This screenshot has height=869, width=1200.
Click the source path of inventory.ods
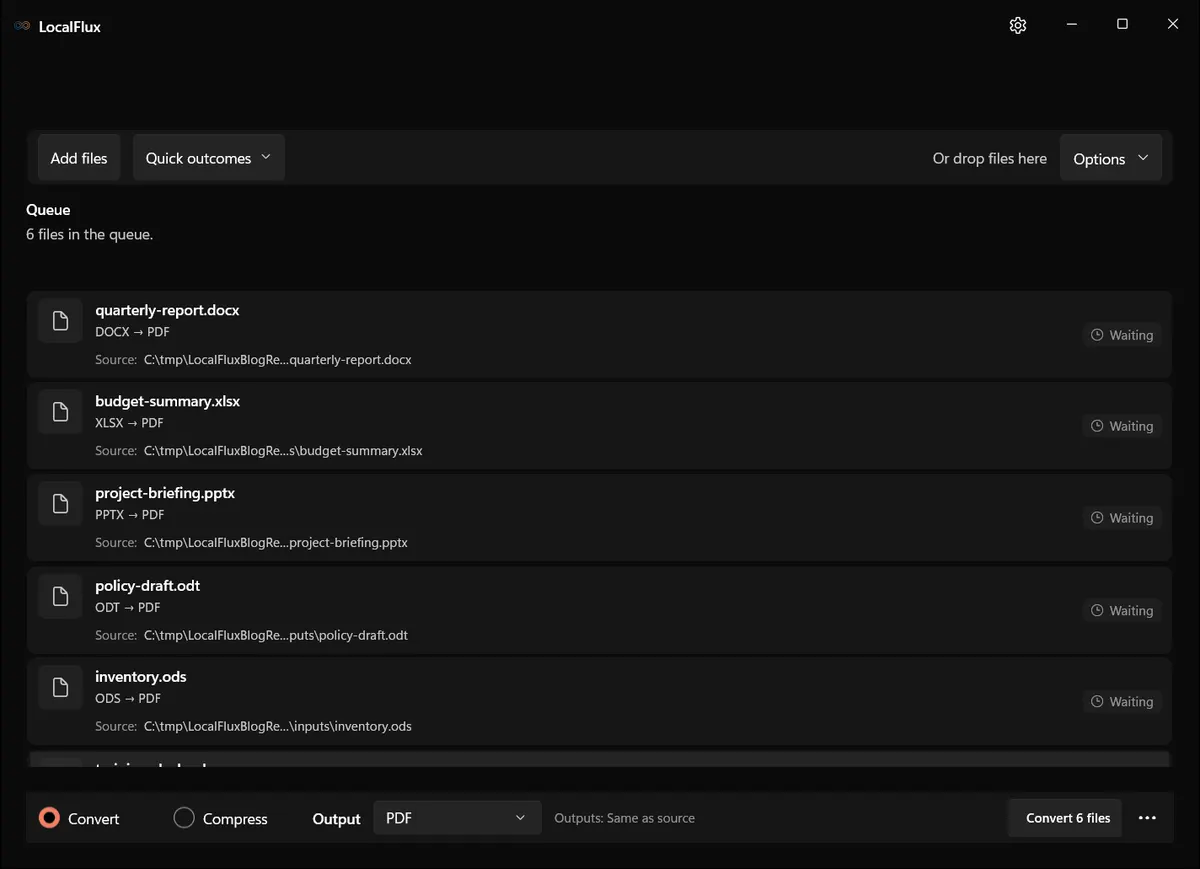pos(278,726)
